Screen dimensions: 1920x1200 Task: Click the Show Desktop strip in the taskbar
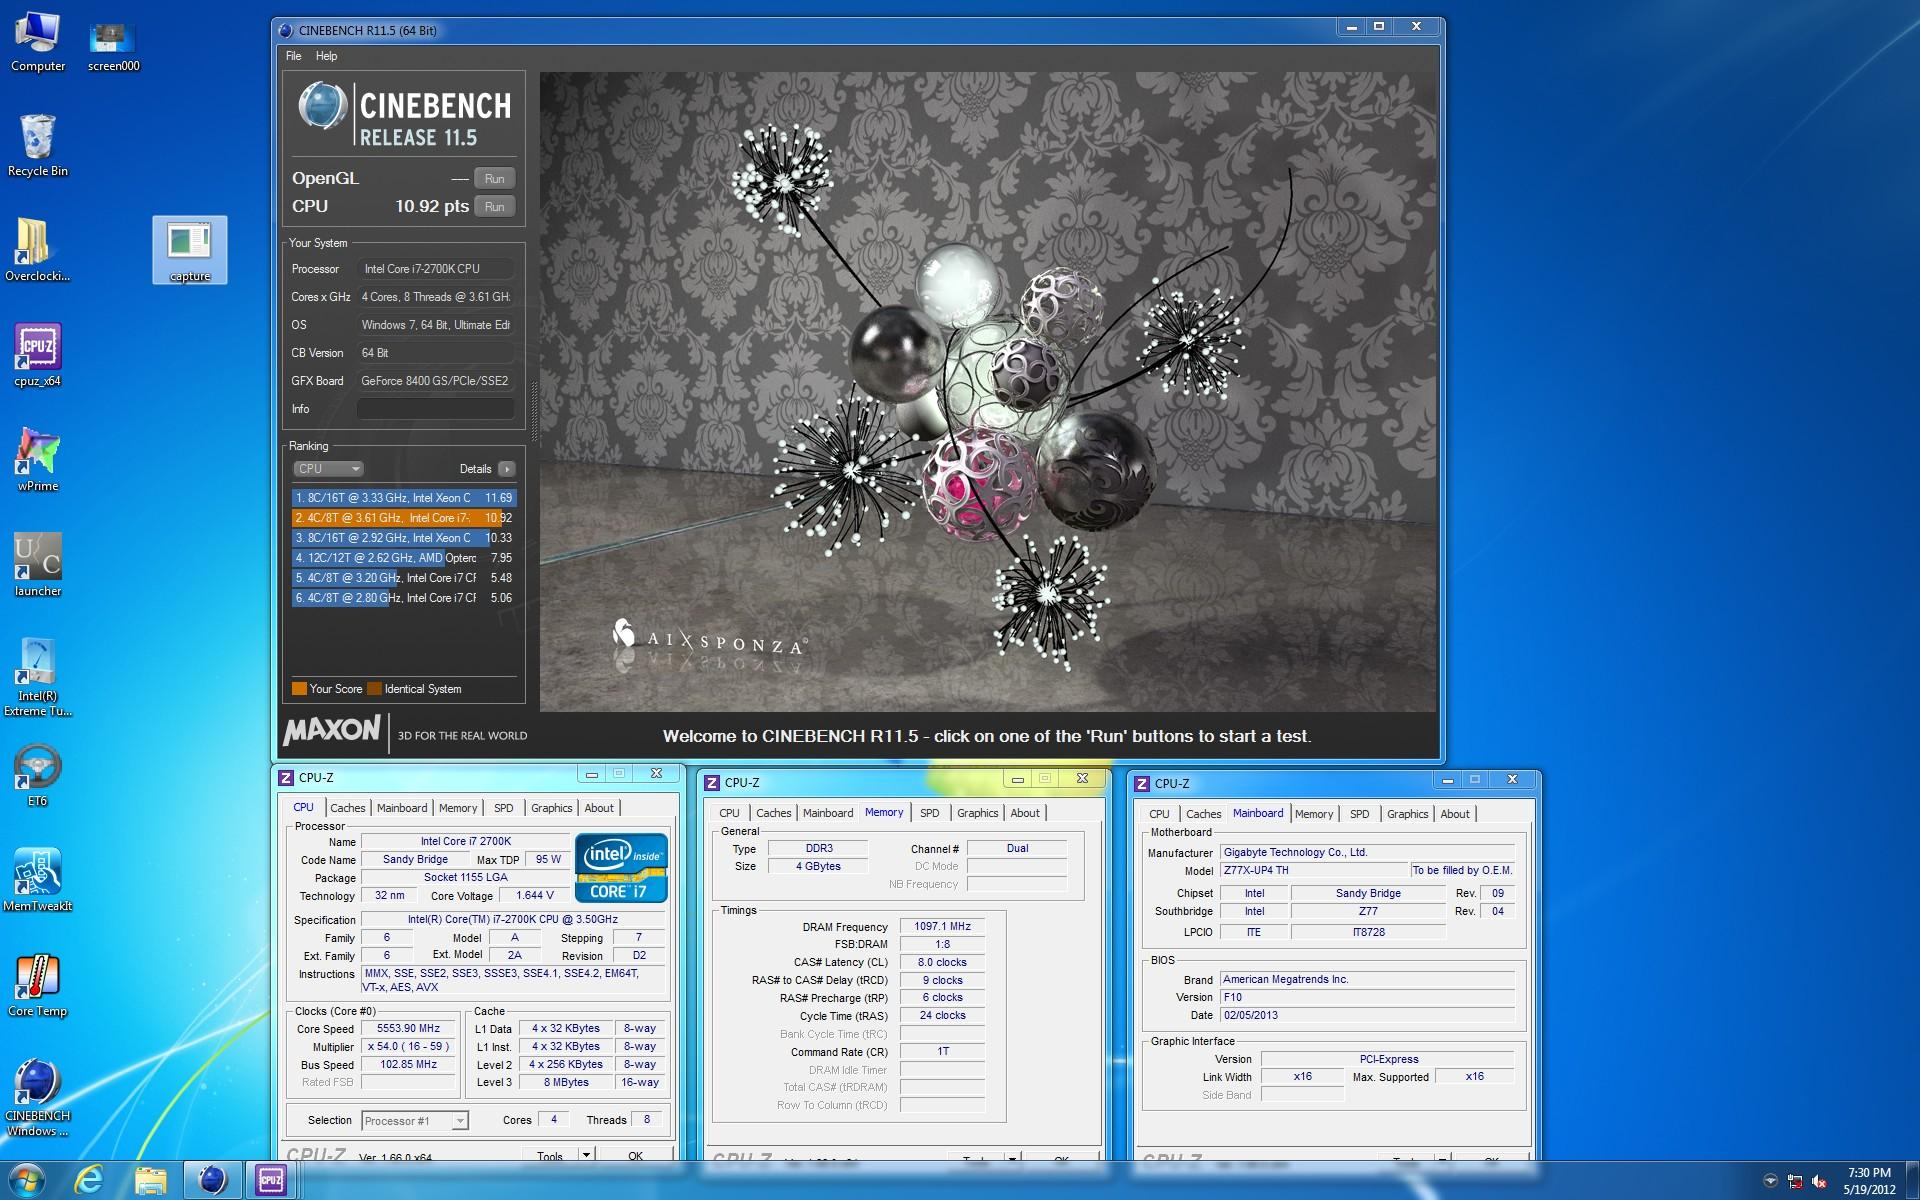point(1914,1181)
